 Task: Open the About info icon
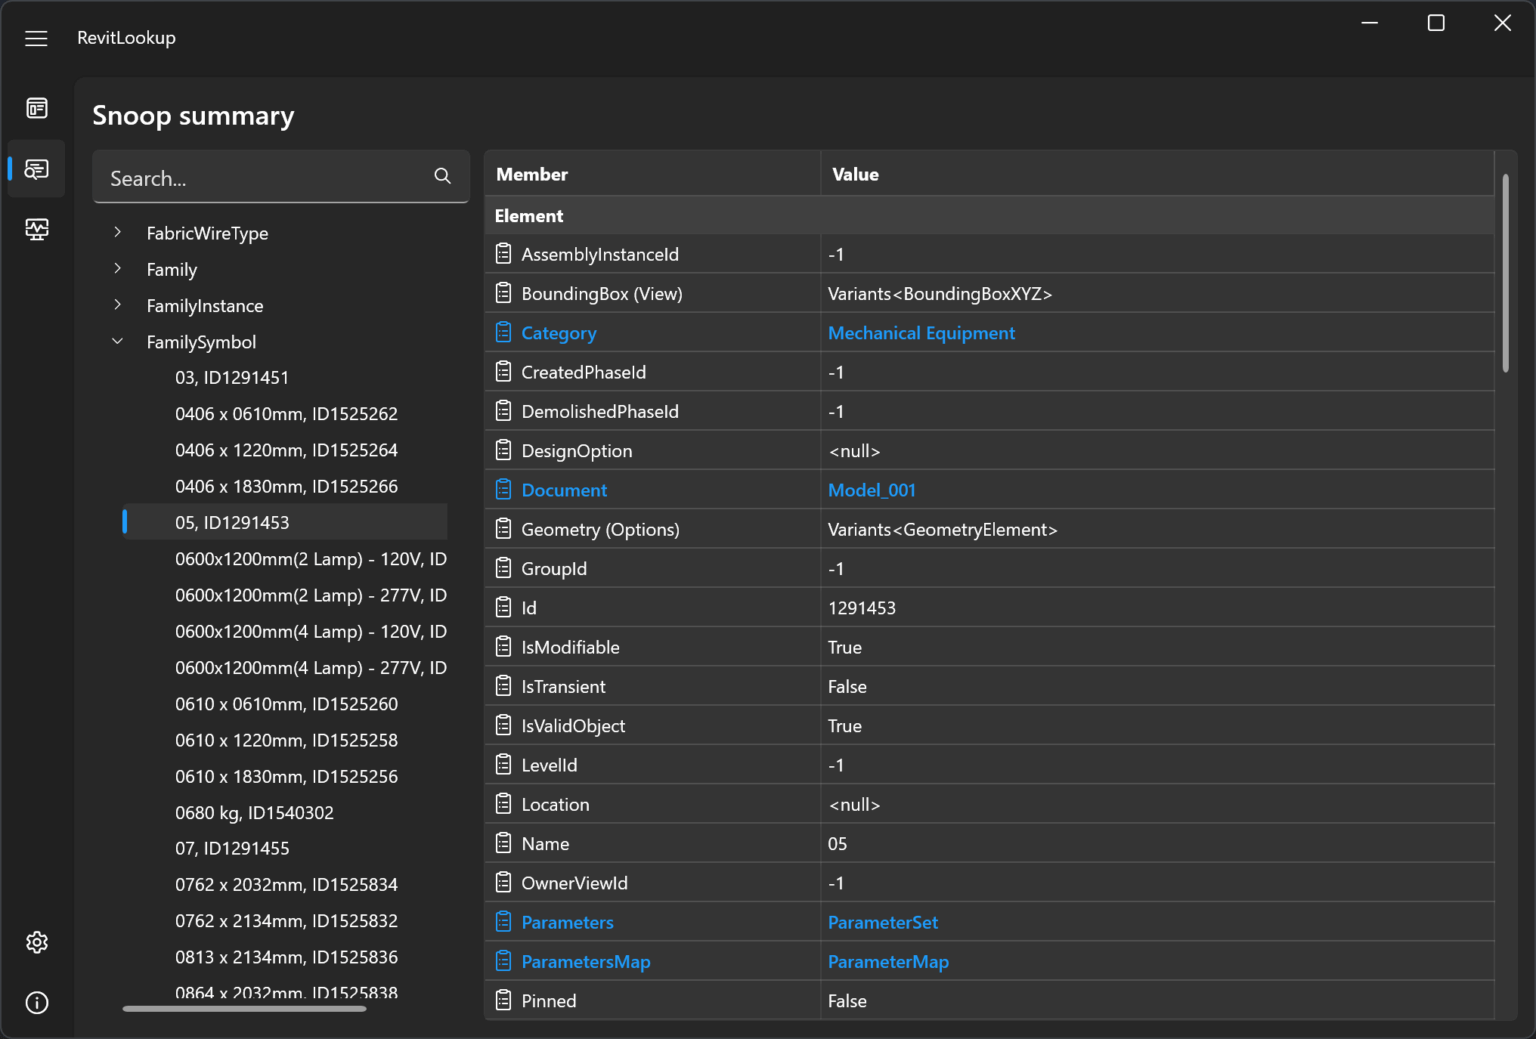36,1002
